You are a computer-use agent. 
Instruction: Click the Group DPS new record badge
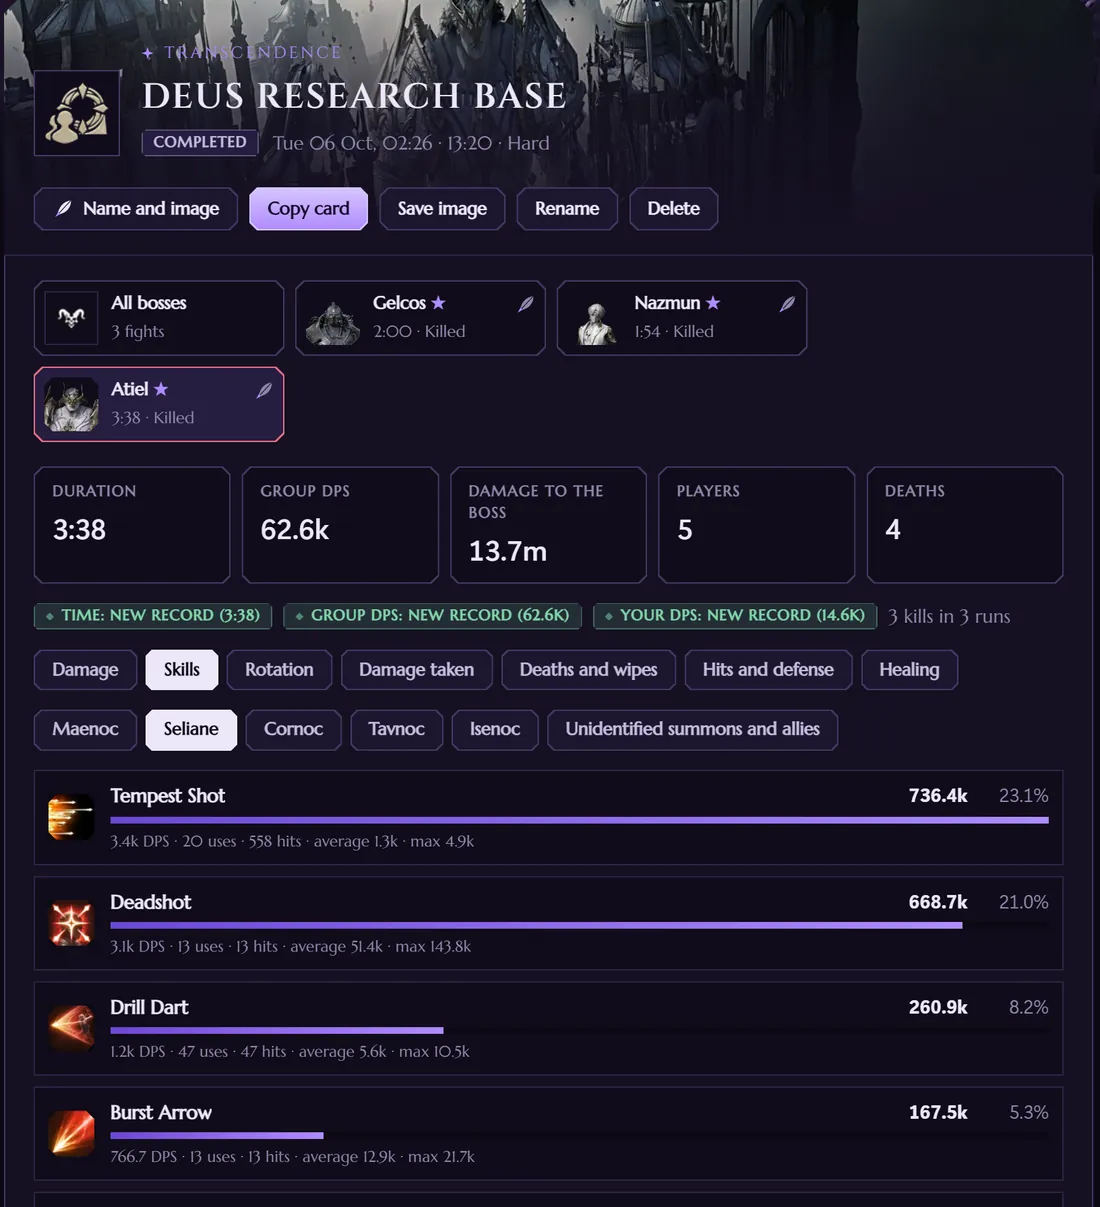pos(433,616)
